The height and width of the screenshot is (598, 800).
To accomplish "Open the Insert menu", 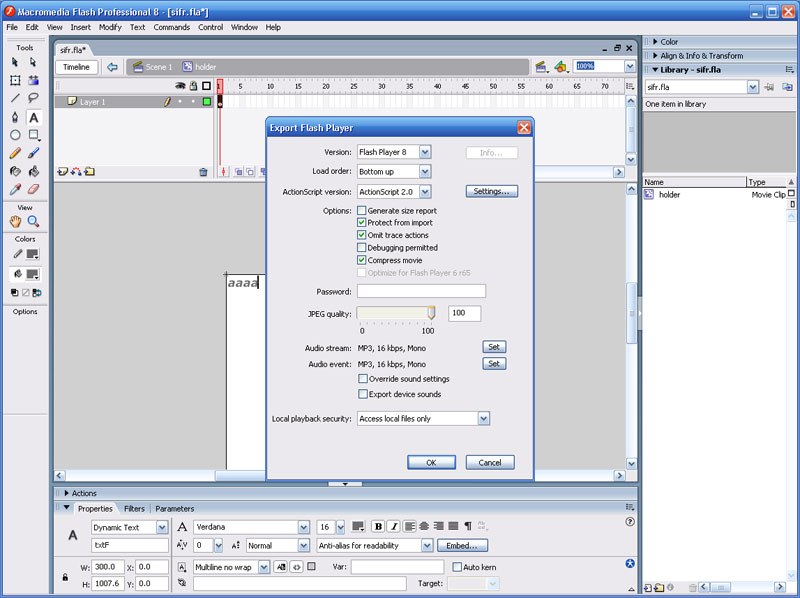I will tap(81, 27).
